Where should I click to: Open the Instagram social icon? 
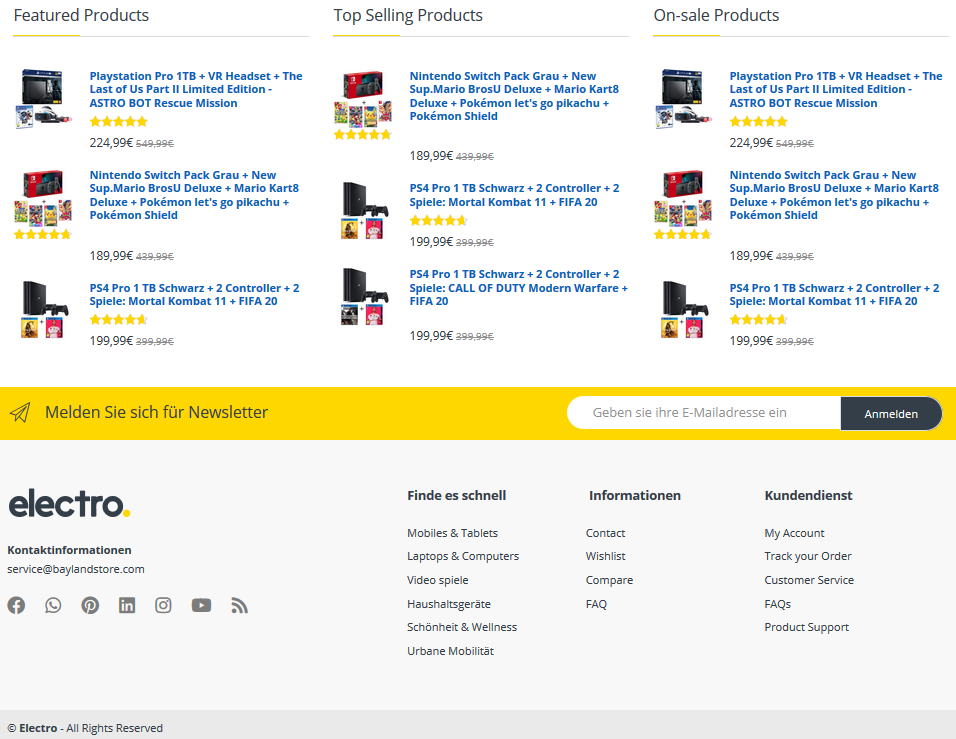click(163, 605)
